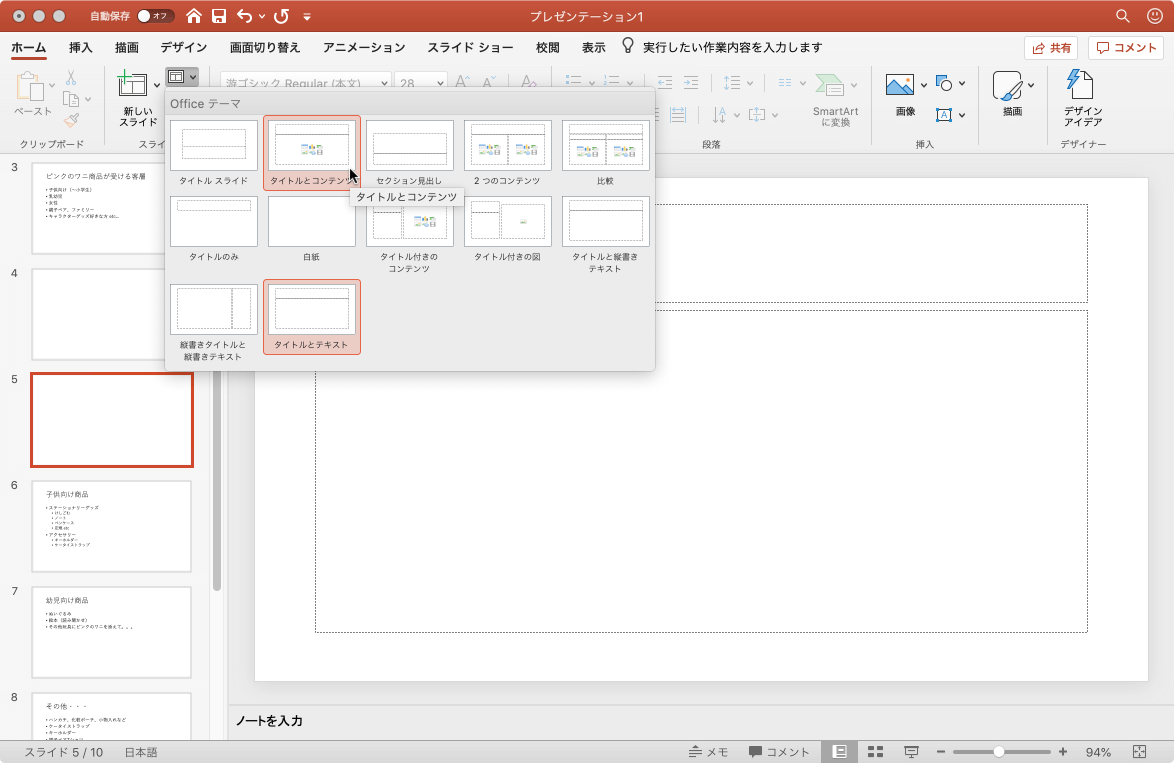This screenshot has height=763, width=1174.
Task: Switch to slide sorter grid view icon
Action: pos(875,752)
